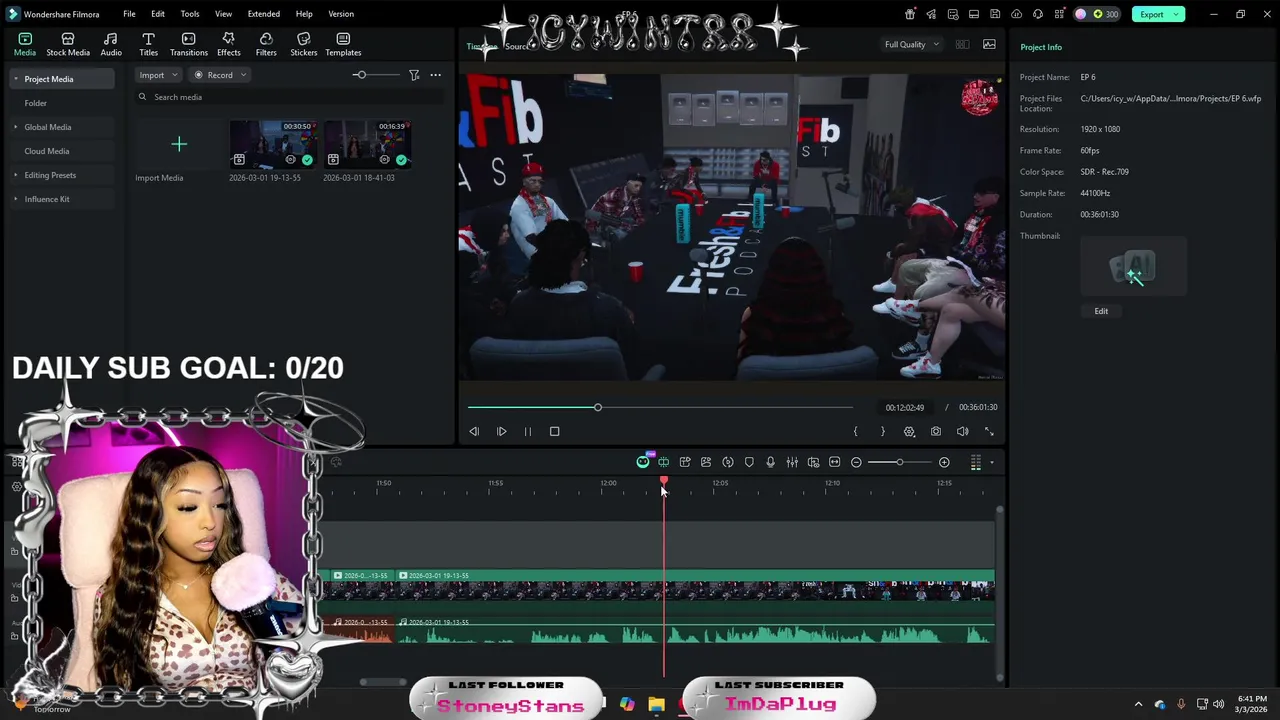Expand the Editing Presets section
This screenshot has height=720, width=1280.
[x=15, y=175]
